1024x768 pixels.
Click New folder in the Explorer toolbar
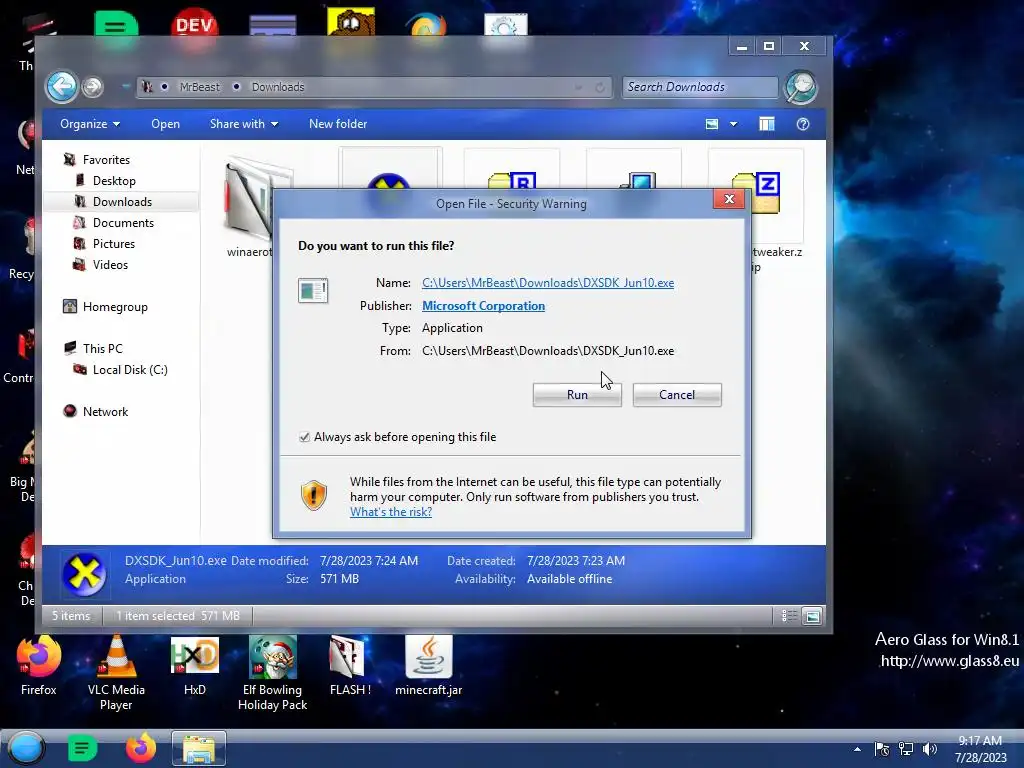[338, 124]
